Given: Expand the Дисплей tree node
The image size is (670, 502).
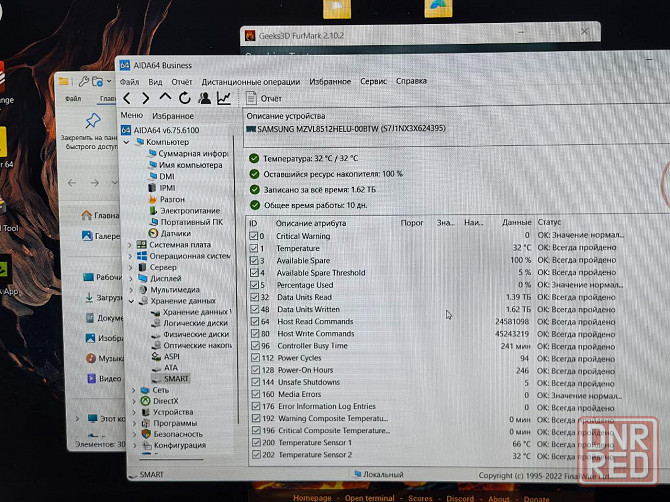Looking at the screenshot, I should pyautogui.click(x=131, y=279).
